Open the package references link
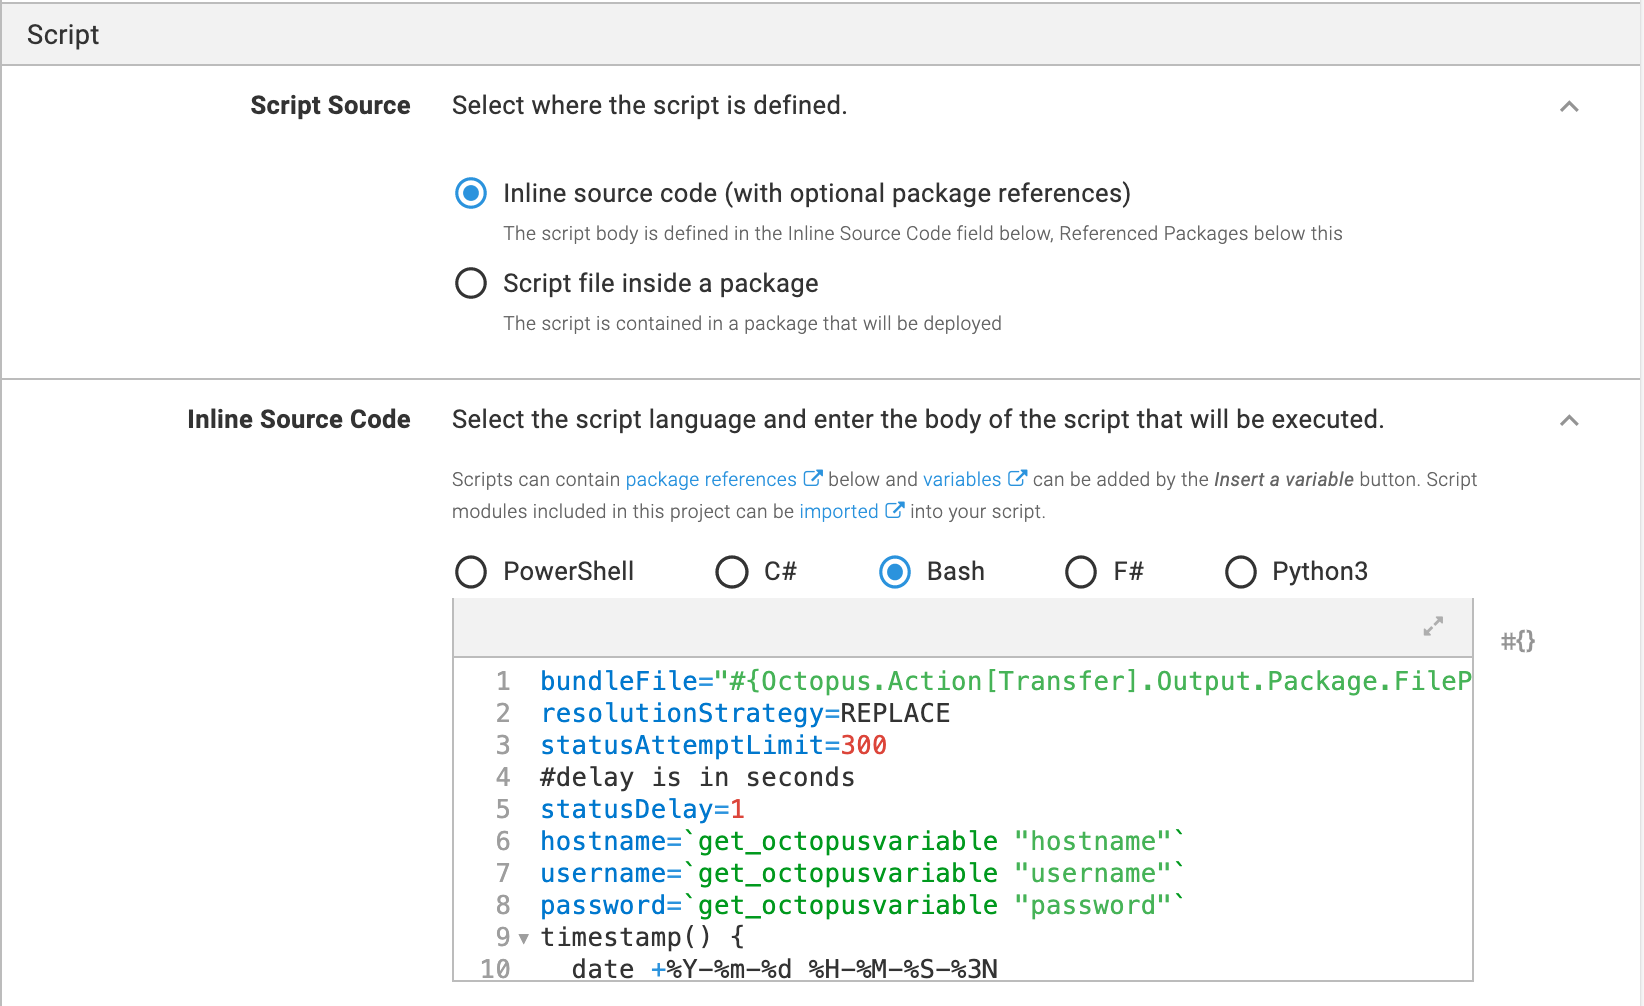The height and width of the screenshot is (1006, 1644). click(x=711, y=479)
